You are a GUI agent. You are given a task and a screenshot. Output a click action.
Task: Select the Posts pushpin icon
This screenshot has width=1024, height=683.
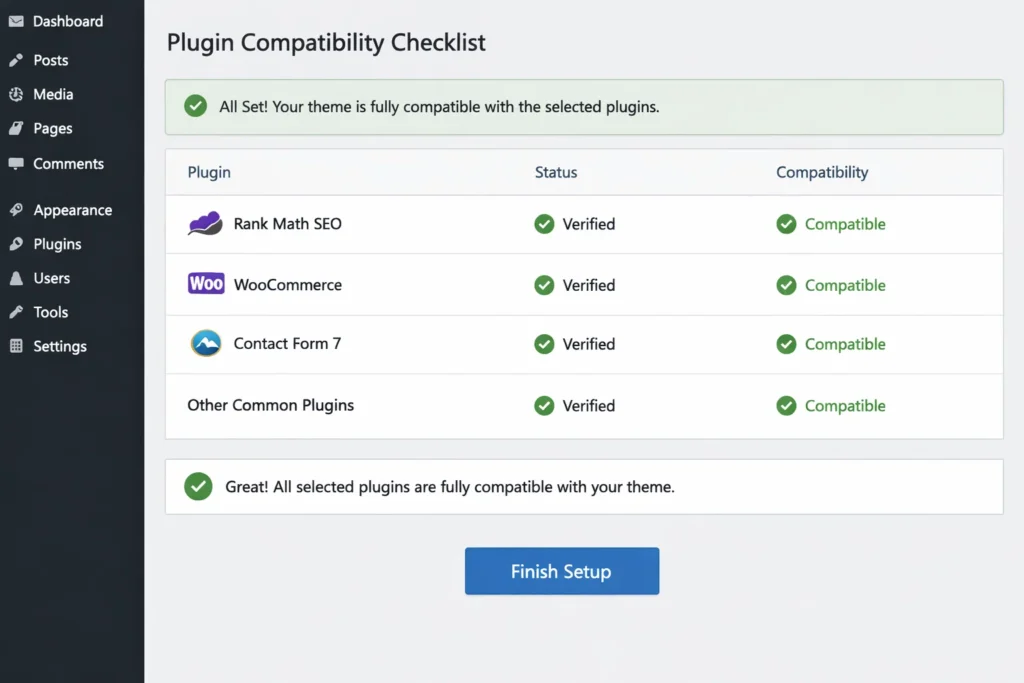tap(15, 60)
